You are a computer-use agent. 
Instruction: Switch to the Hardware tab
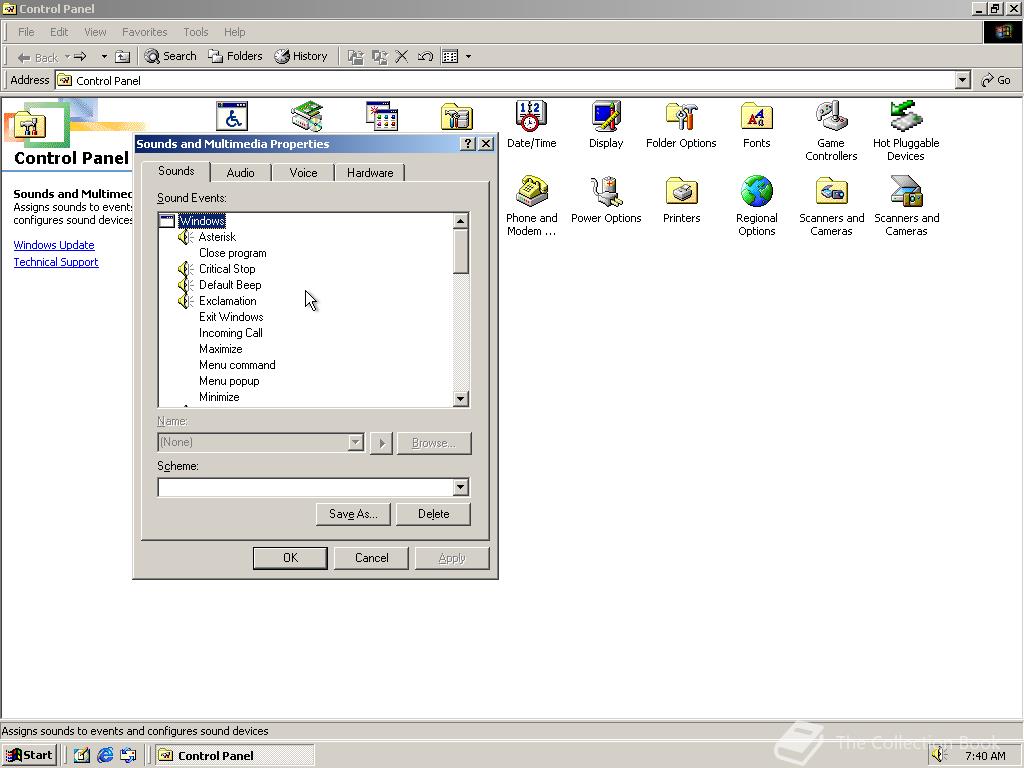(370, 172)
